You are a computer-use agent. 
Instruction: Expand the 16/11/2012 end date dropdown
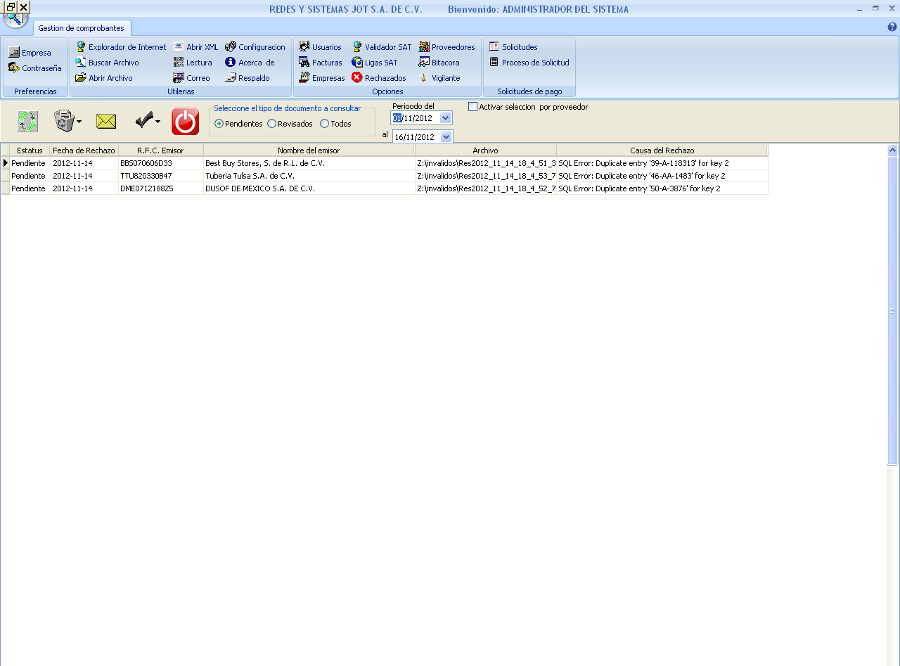pos(446,136)
